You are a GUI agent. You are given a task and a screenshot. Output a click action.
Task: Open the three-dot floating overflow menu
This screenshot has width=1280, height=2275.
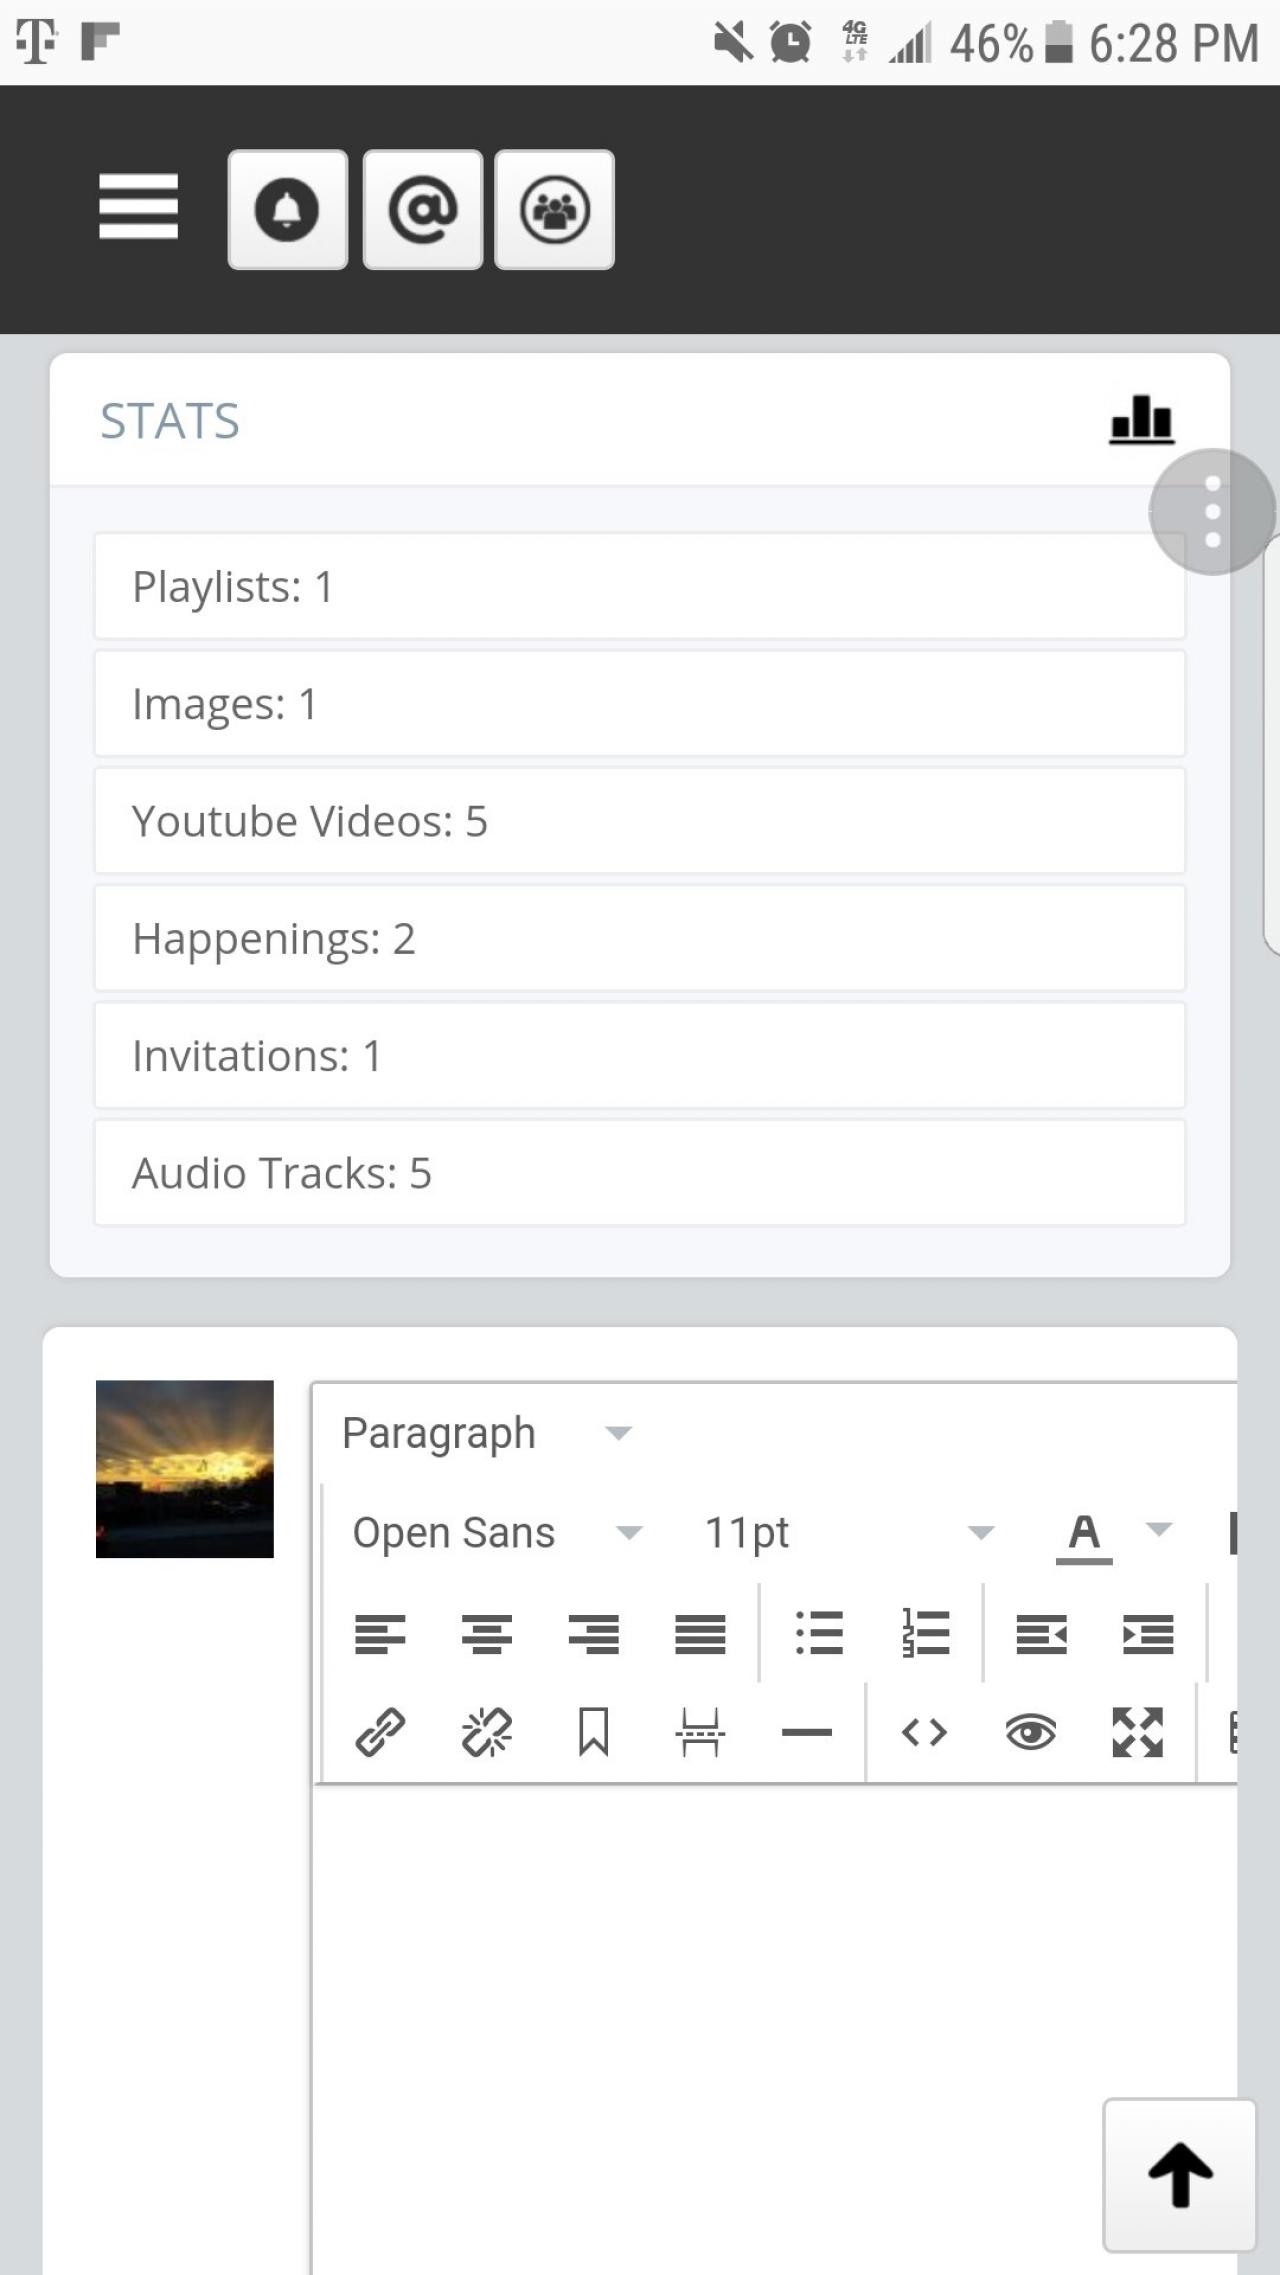coord(1212,512)
